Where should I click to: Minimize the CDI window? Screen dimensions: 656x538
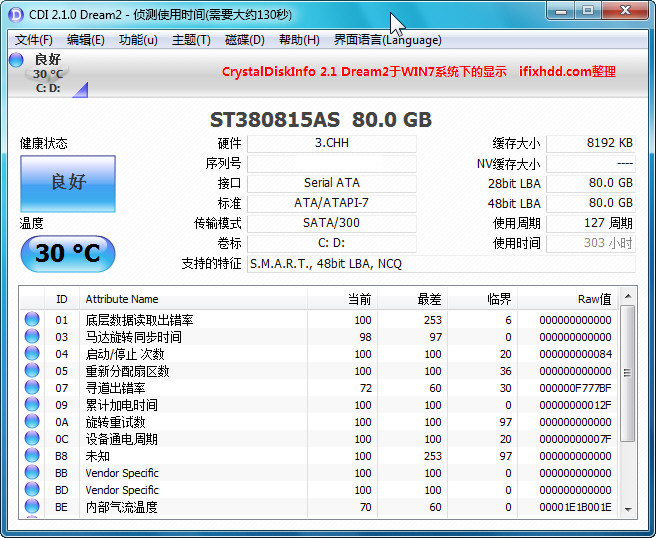click(x=561, y=11)
